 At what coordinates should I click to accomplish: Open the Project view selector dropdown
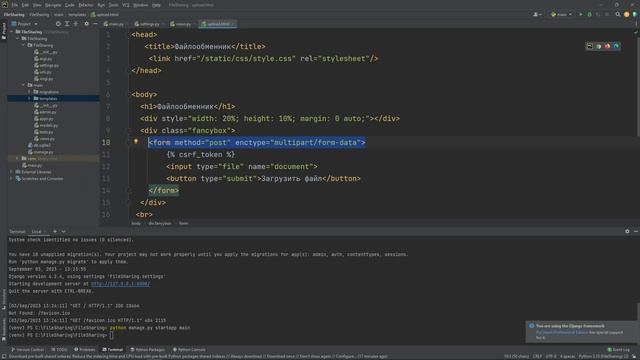tap(24, 24)
